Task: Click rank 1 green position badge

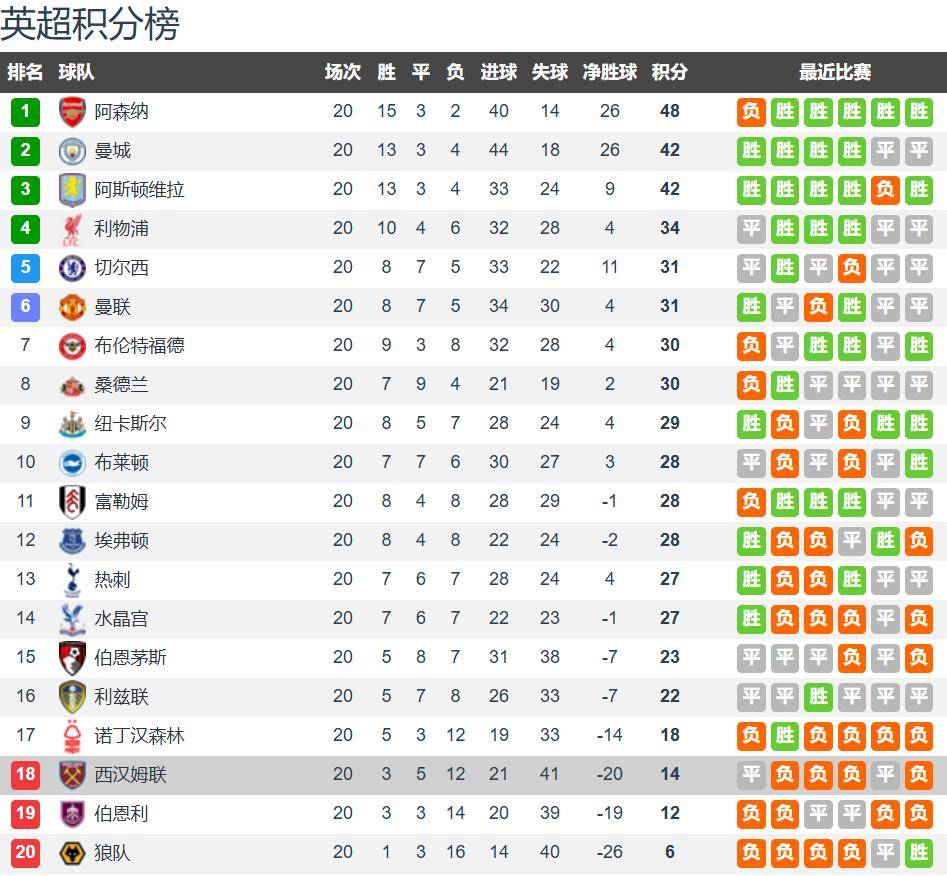Action: pyautogui.click(x=25, y=111)
